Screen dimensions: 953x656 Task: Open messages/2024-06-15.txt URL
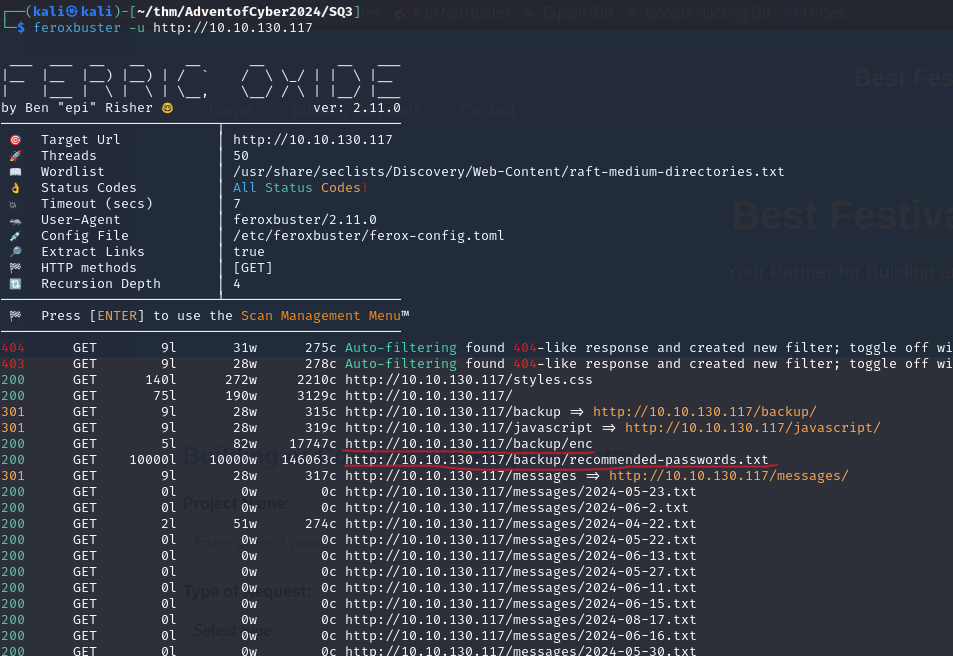tap(521, 604)
